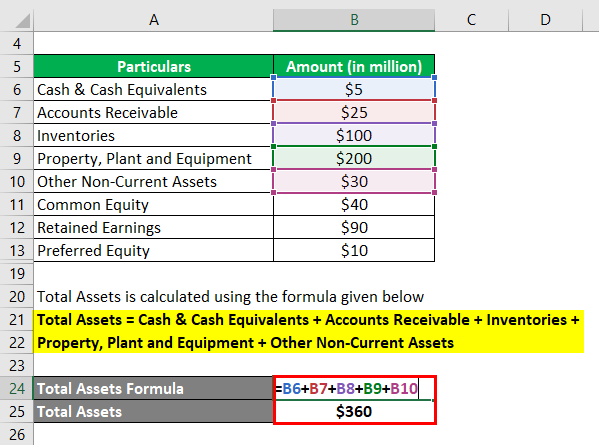This screenshot has height=445, width=599.
Task: Select row 25 header
Action: (x=16, y=411)
